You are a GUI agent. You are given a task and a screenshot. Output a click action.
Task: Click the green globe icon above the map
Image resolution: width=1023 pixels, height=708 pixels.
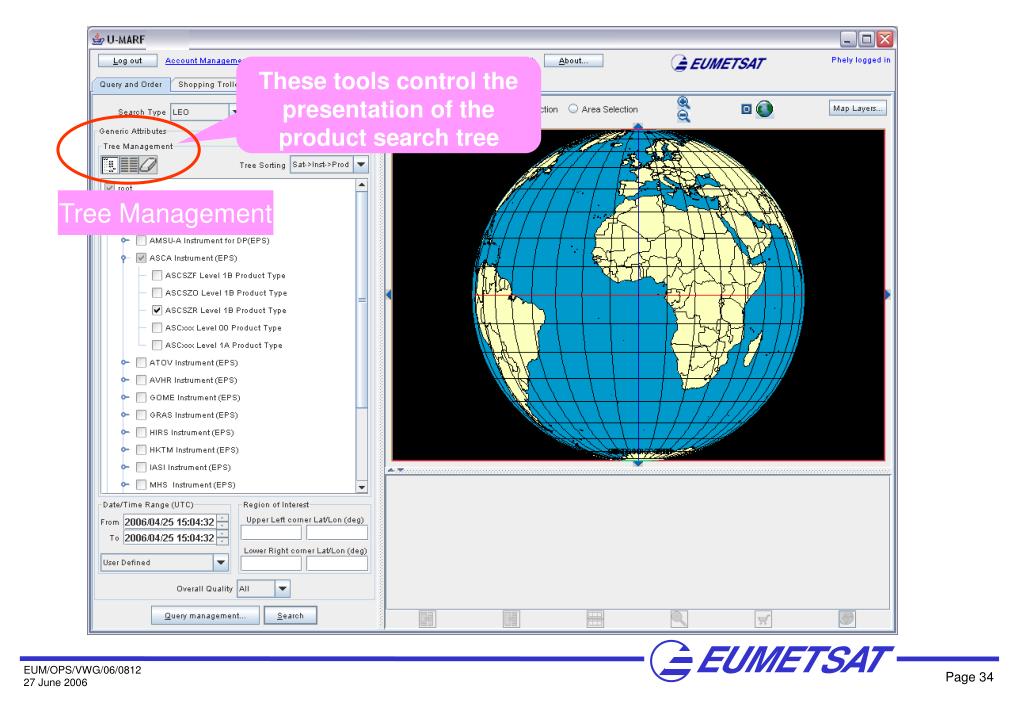pyautogui.click(x=764, y=109)
